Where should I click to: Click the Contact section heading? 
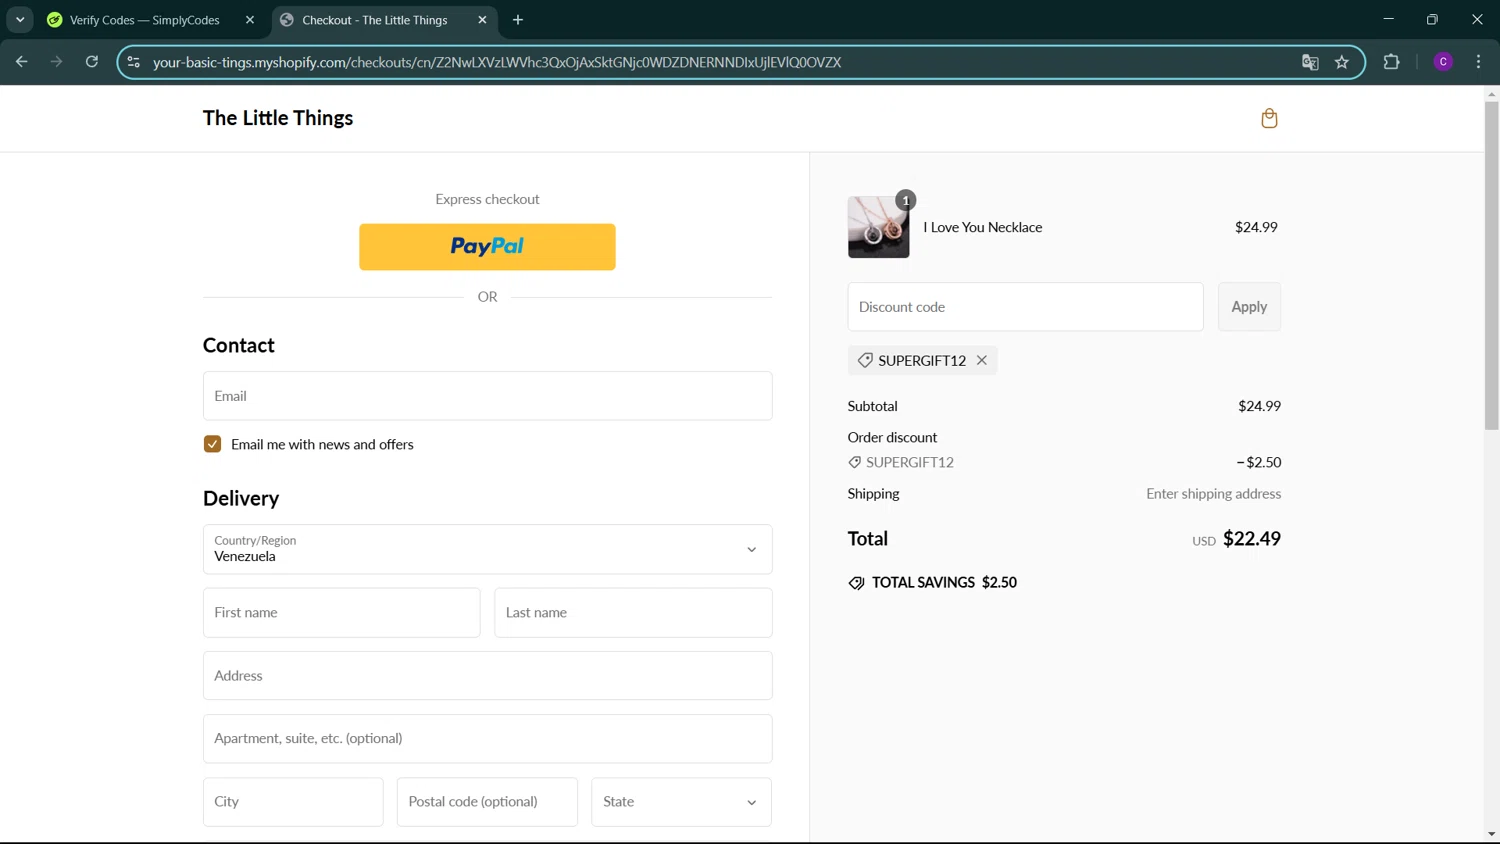(239, 345)
